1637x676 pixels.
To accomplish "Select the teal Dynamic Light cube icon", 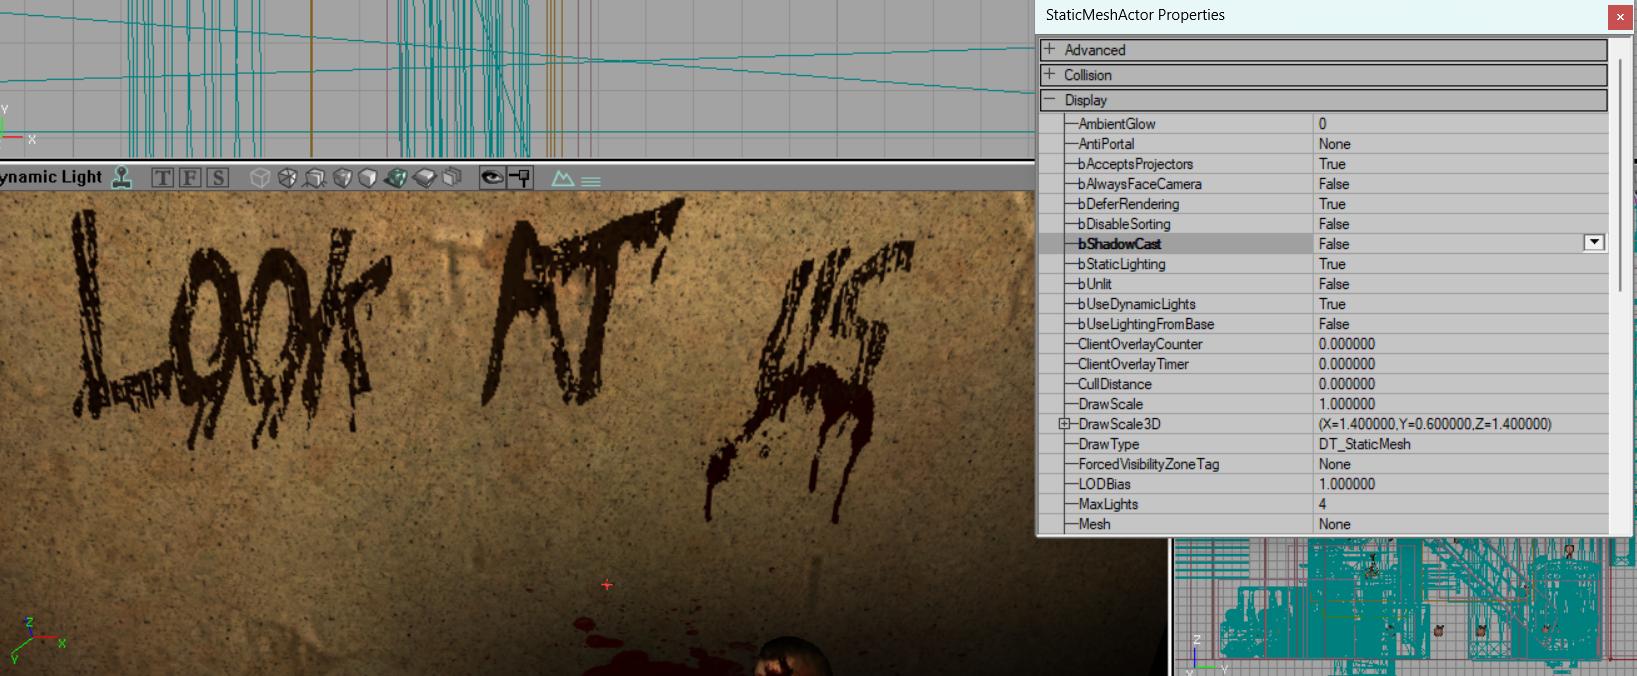I will click(x=396, y=178).
